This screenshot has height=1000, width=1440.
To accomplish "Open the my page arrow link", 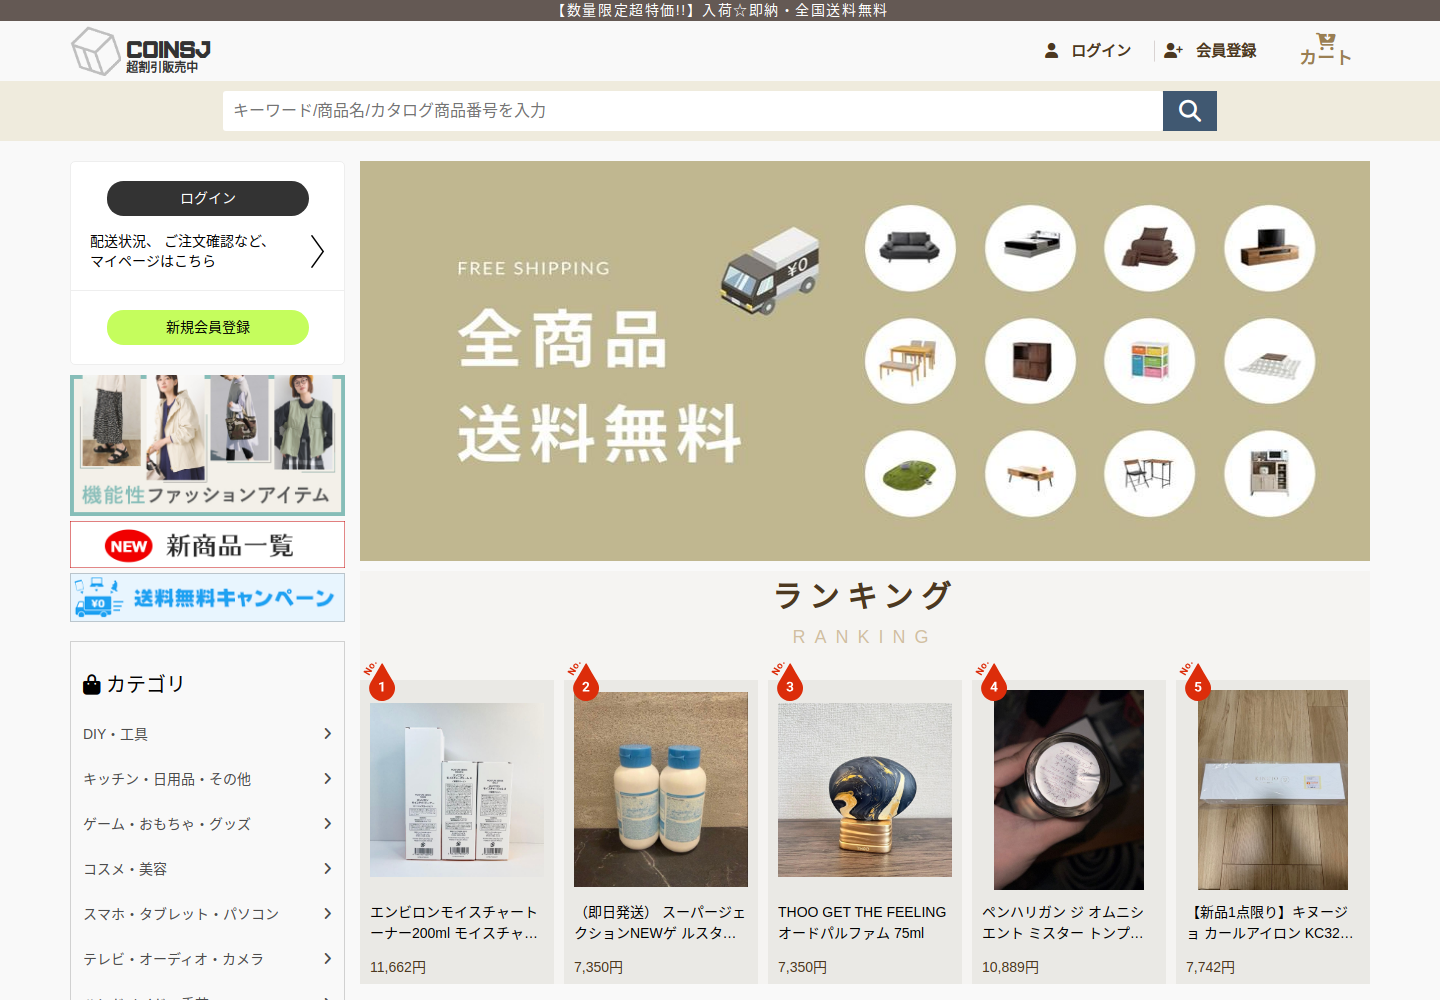I will coord(317,251).
